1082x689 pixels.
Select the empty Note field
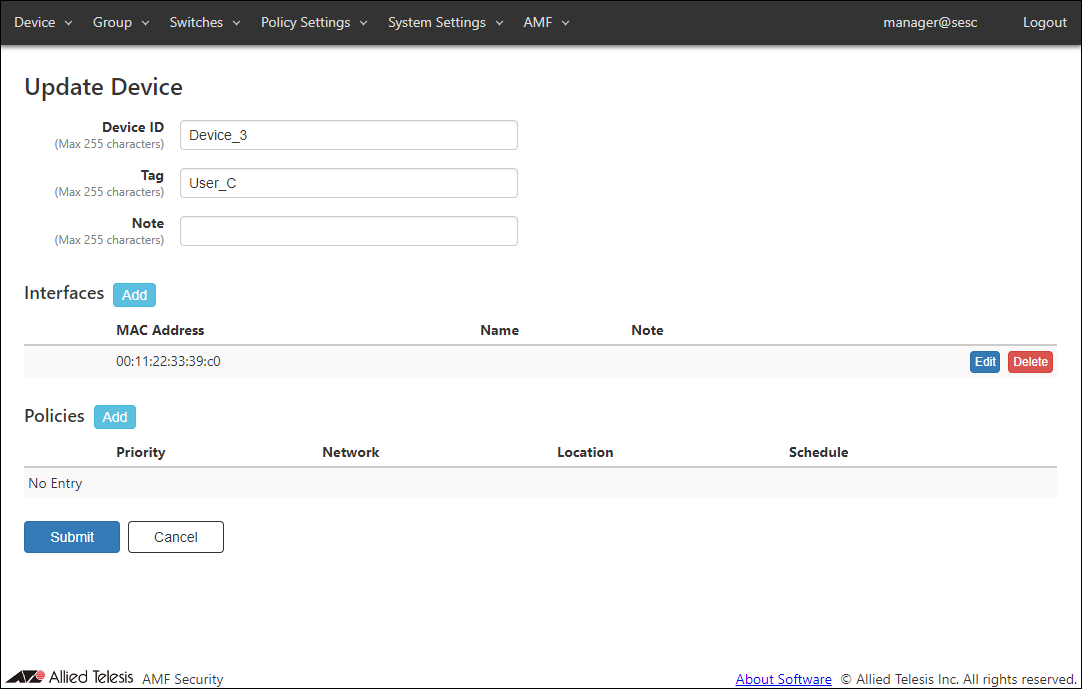(348, 231)
